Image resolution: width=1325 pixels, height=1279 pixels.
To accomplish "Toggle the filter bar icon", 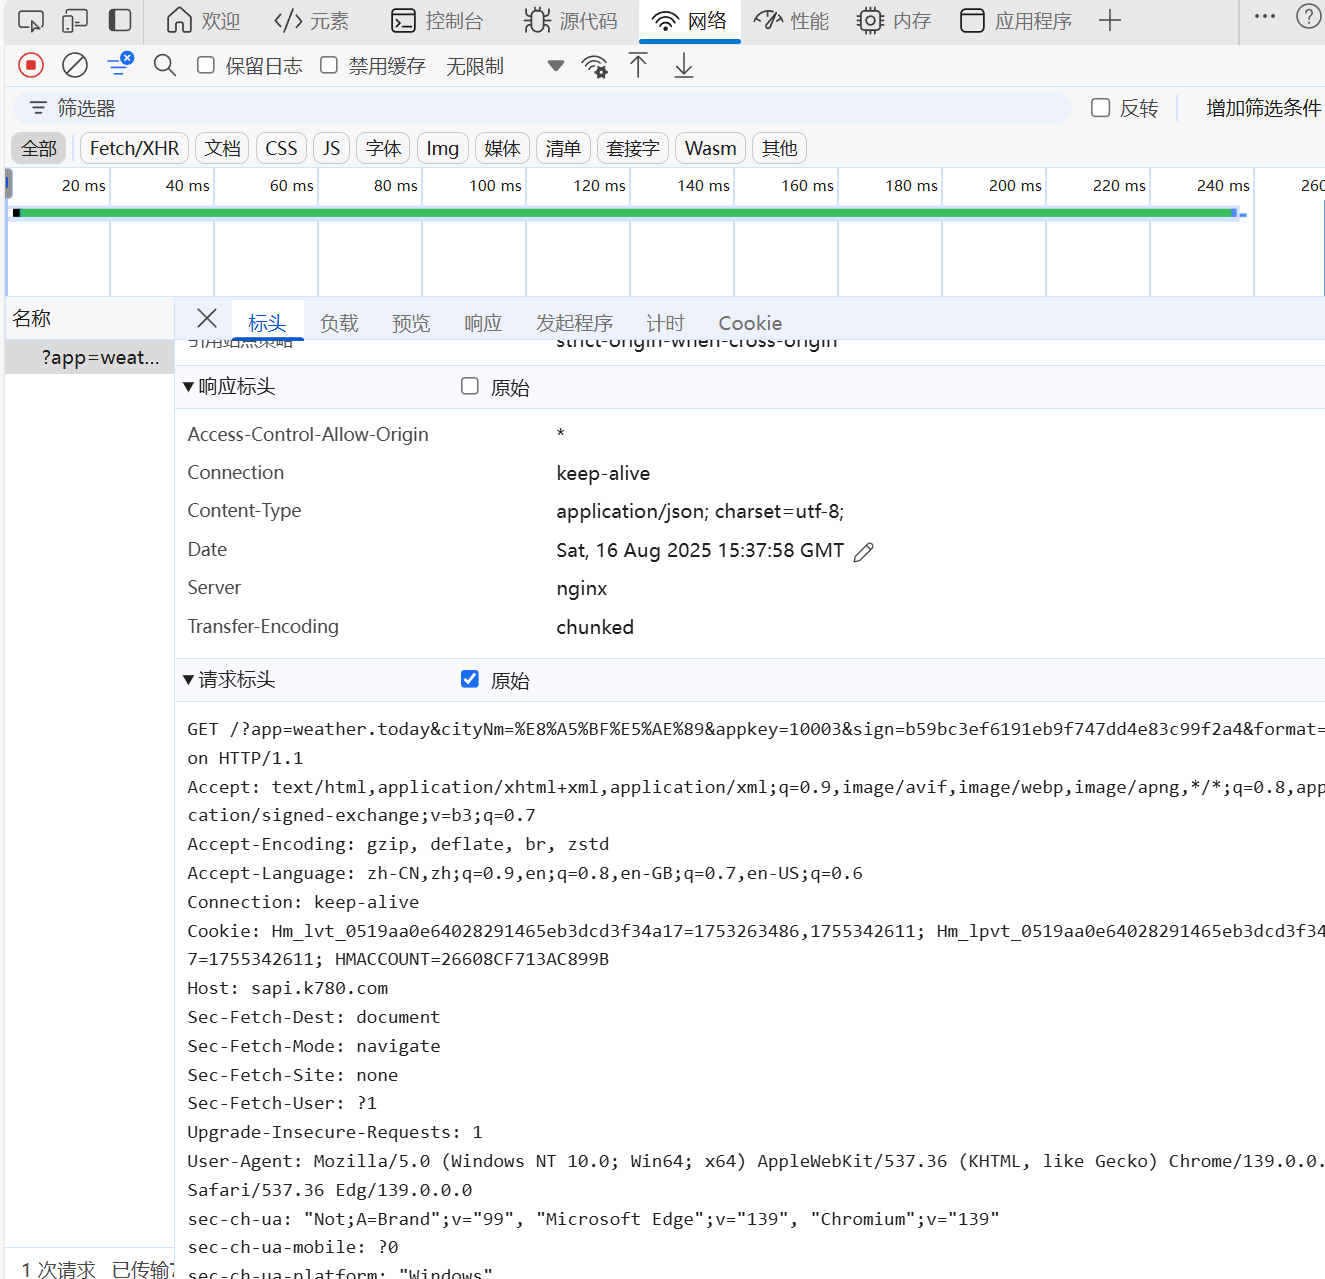I will click(x=120, y=64).
